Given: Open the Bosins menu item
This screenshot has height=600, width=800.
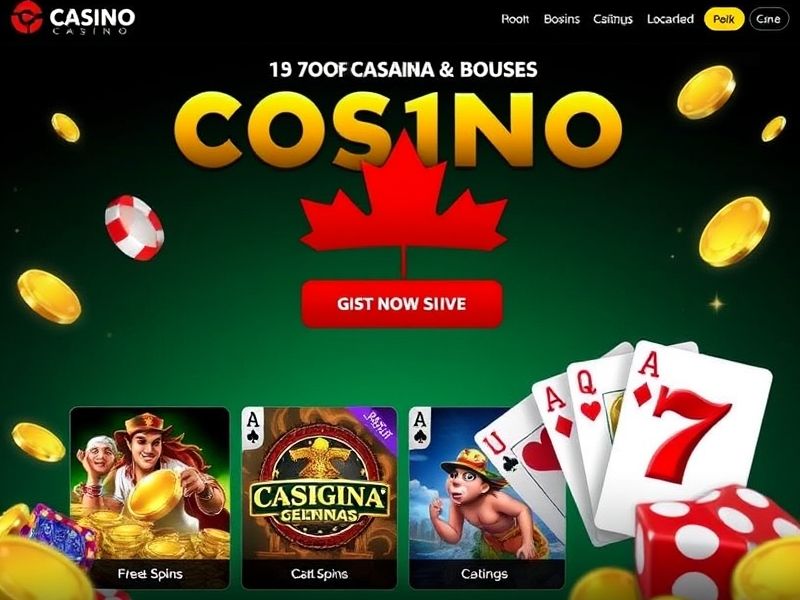Looking at the screenshot, I should coord(562,19).
